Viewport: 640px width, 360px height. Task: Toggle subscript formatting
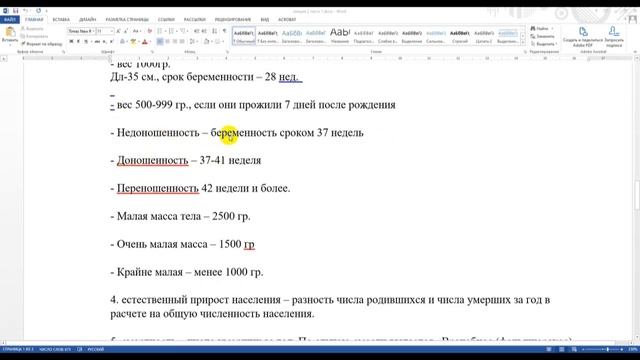[x=104, y=42]
